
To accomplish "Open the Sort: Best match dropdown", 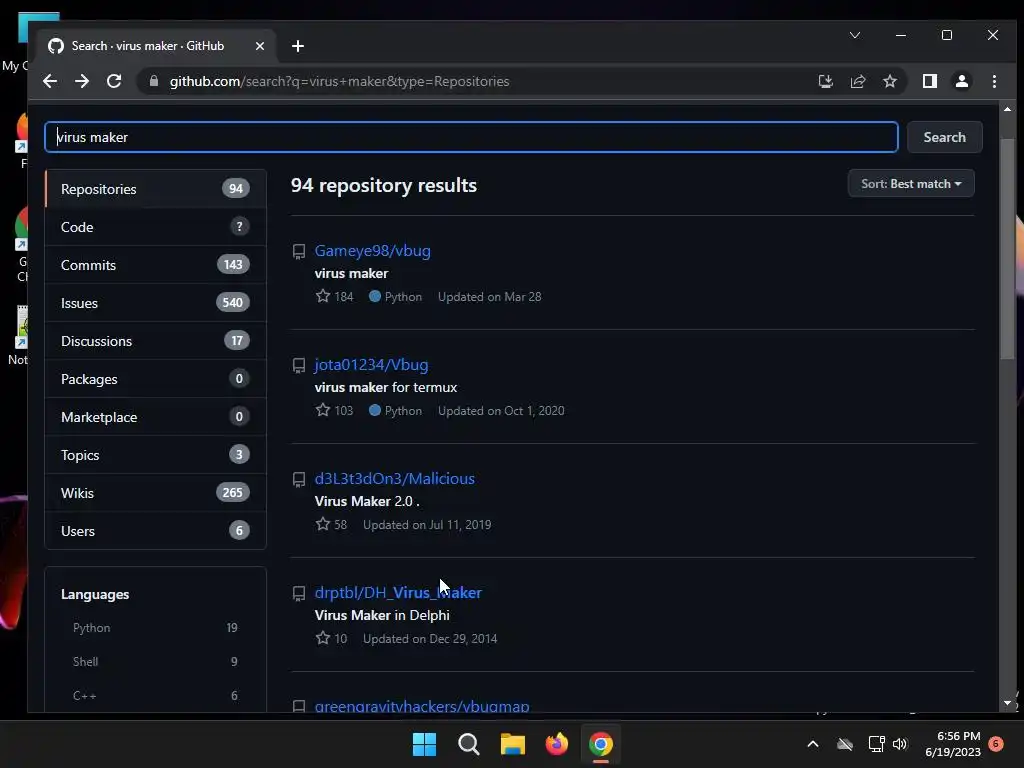I will point(911,184).
